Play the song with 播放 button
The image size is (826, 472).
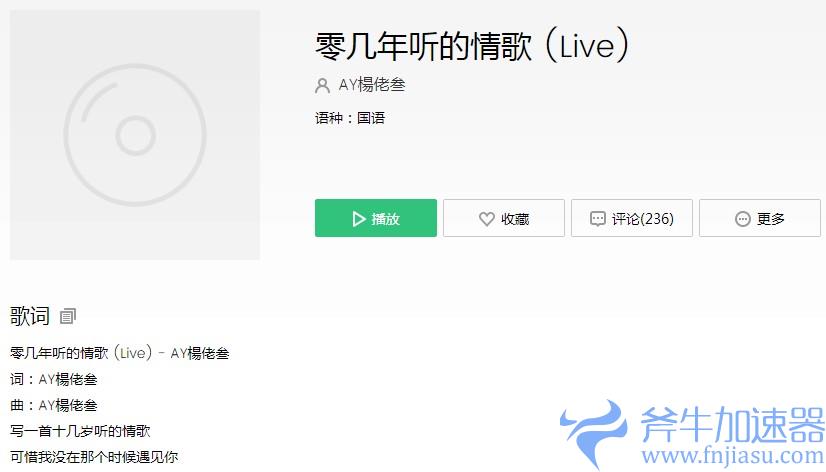tap(376, 218)
